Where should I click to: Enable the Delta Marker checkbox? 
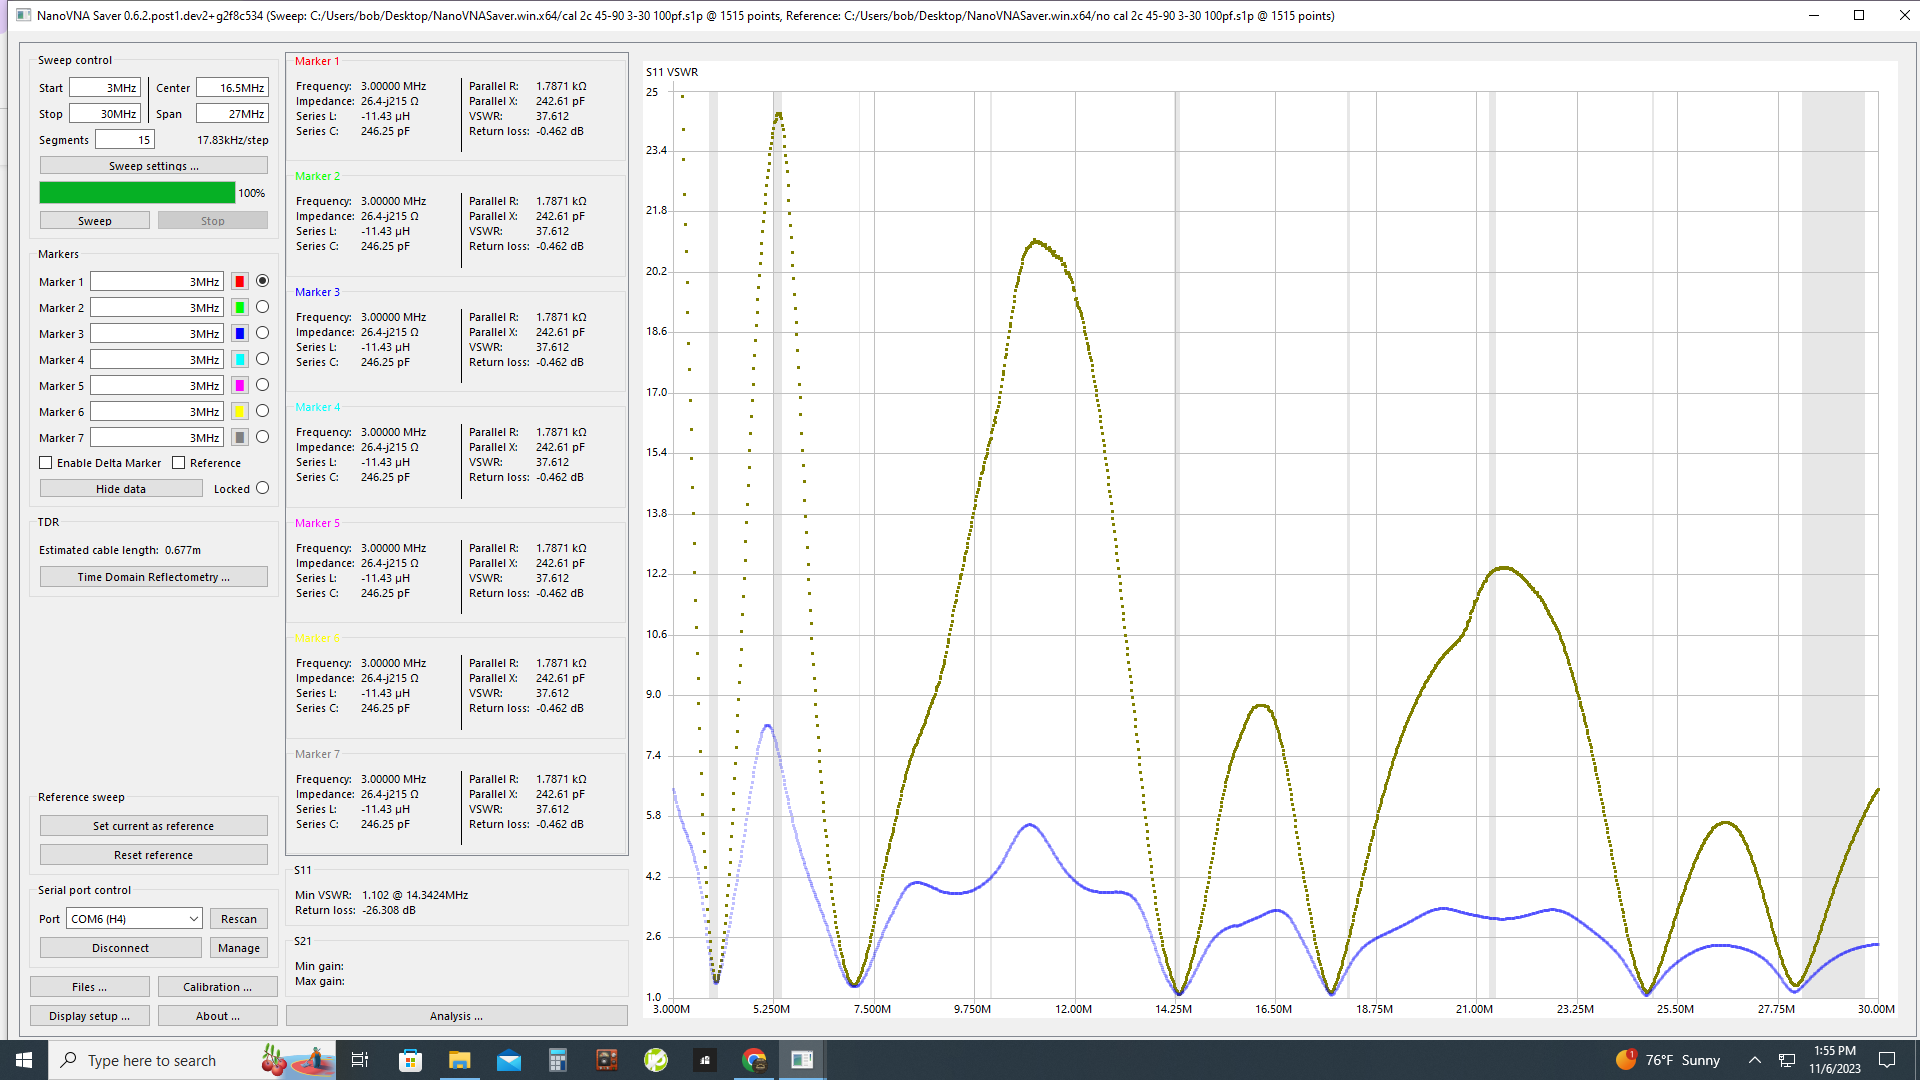point(46,463)
